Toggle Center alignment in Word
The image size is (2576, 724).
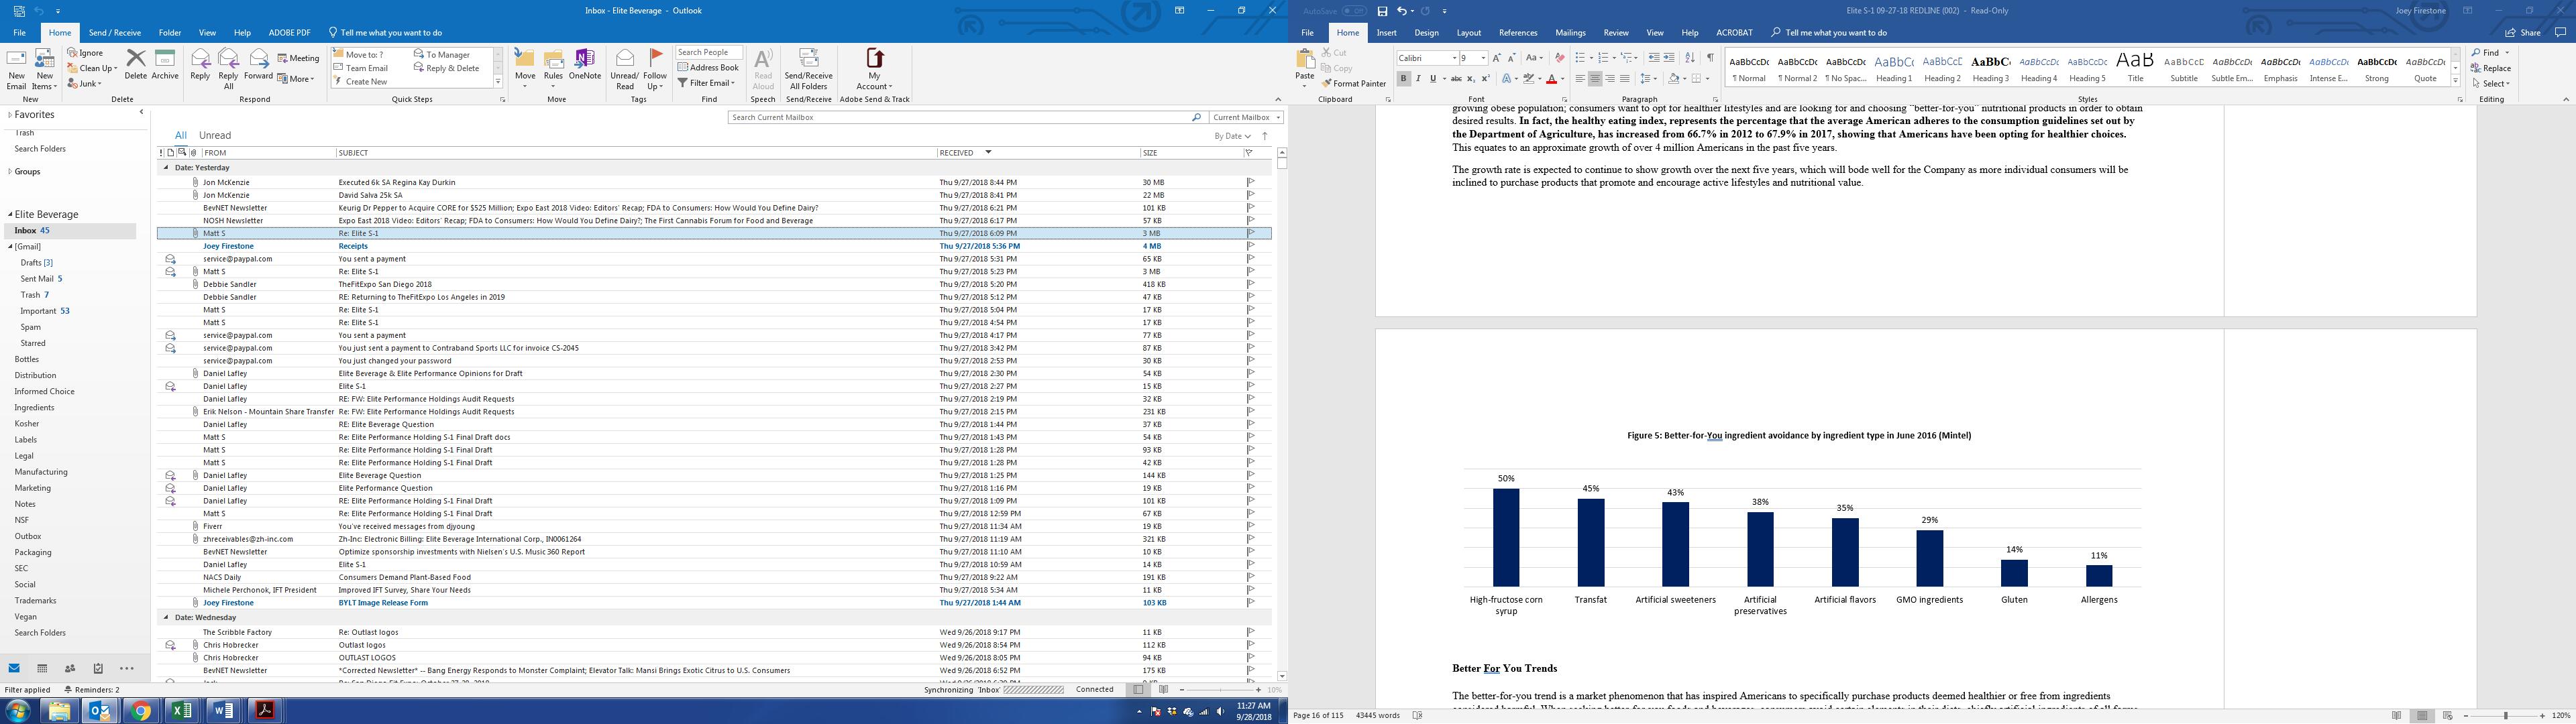[1595, 79]
